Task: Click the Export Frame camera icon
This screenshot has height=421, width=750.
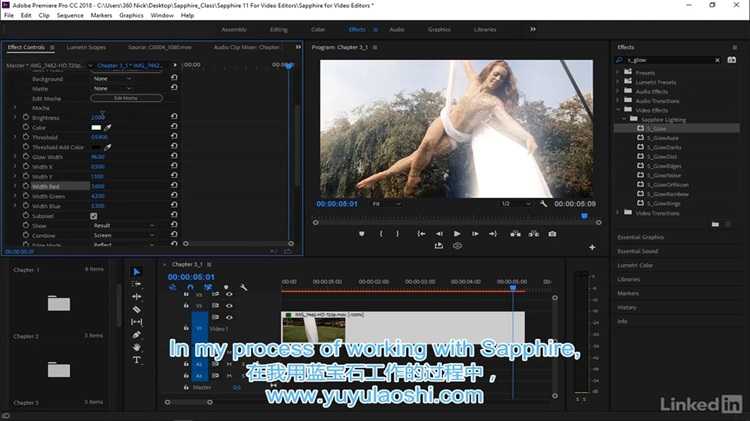Action: (552, 234)
